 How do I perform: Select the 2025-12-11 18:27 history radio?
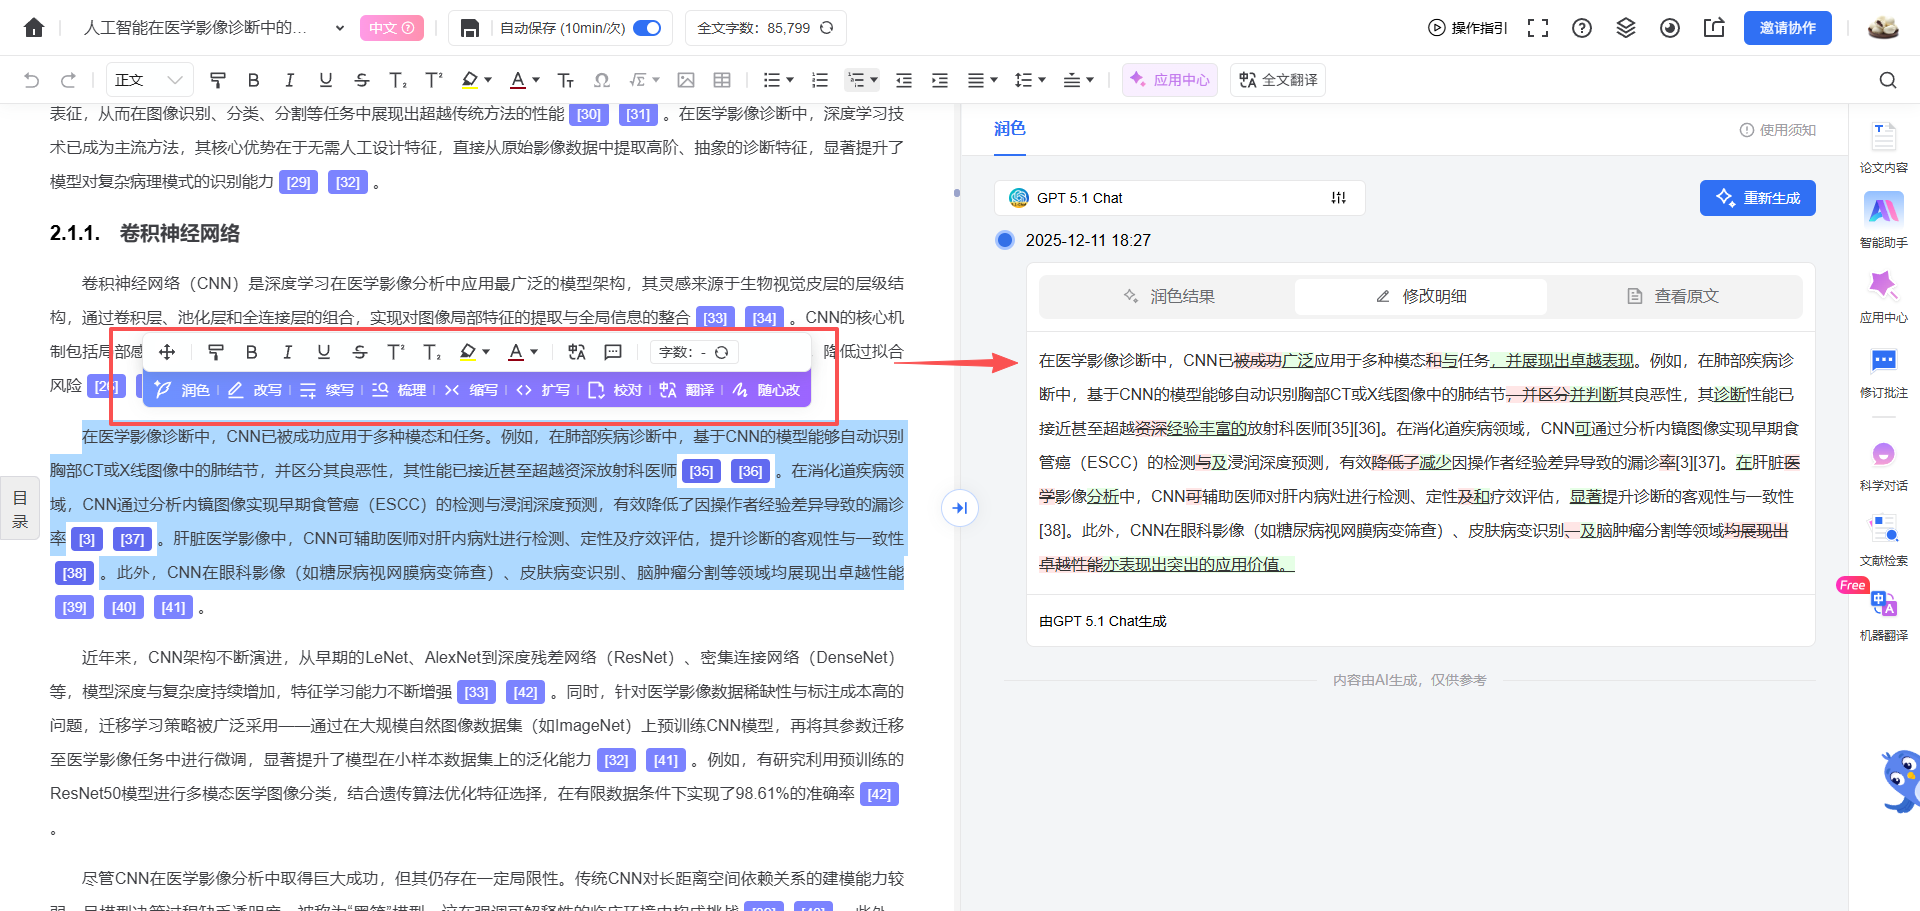pos(1005,240)
